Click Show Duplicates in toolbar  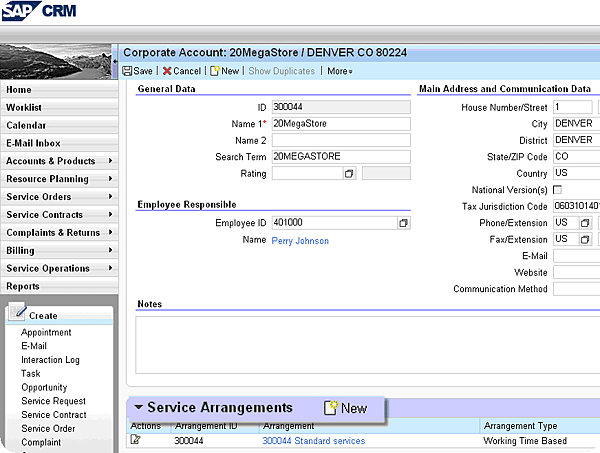282,71
